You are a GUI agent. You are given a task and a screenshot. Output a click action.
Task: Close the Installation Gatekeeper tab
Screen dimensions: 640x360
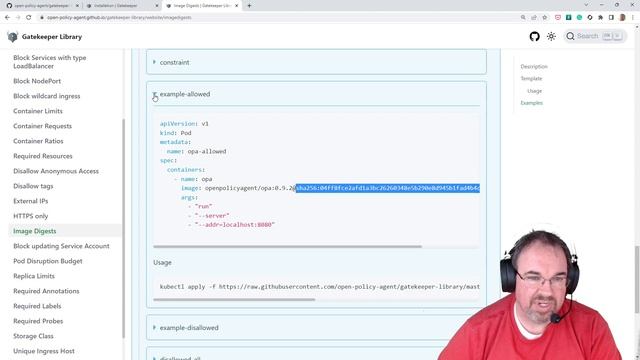pos(157,6)
